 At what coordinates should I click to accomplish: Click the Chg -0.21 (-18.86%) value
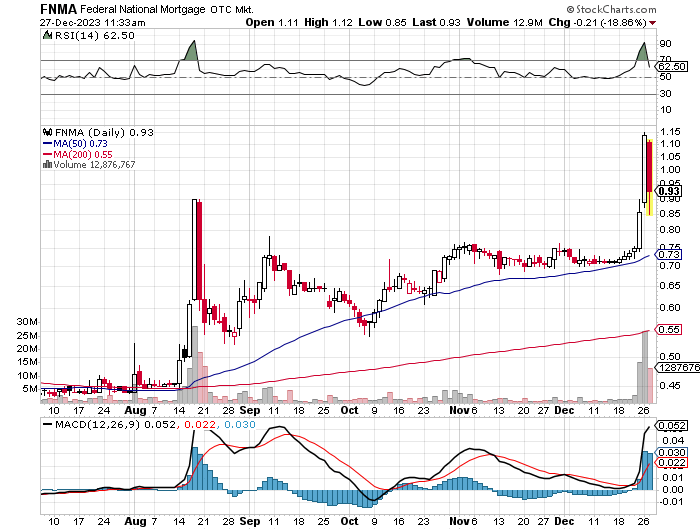coord(597,22)
